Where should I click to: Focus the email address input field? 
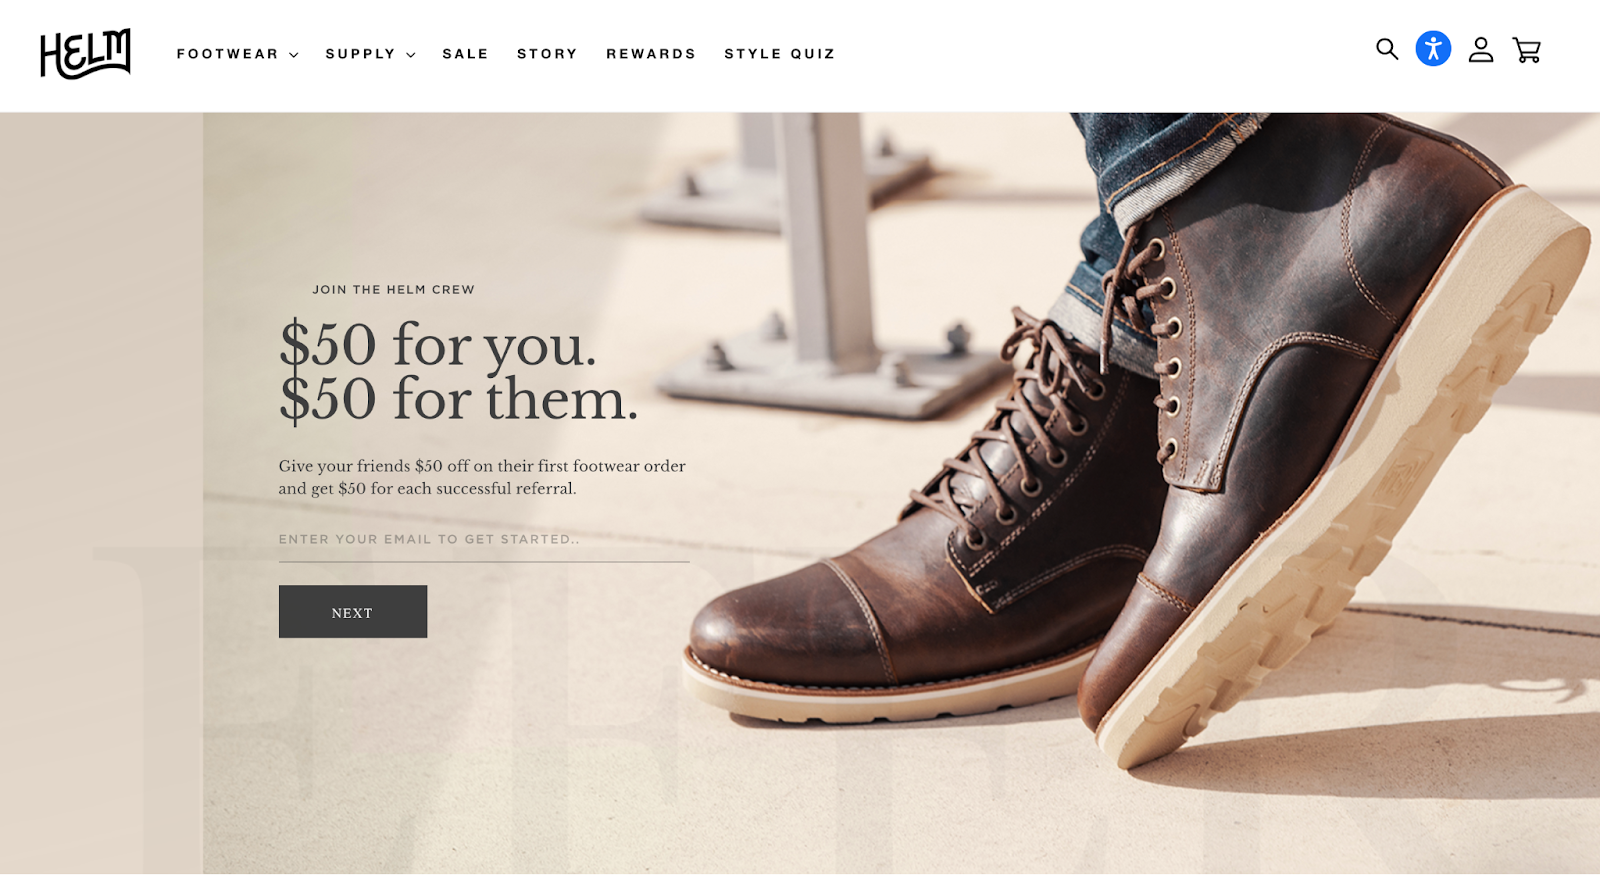coord(484,540)
